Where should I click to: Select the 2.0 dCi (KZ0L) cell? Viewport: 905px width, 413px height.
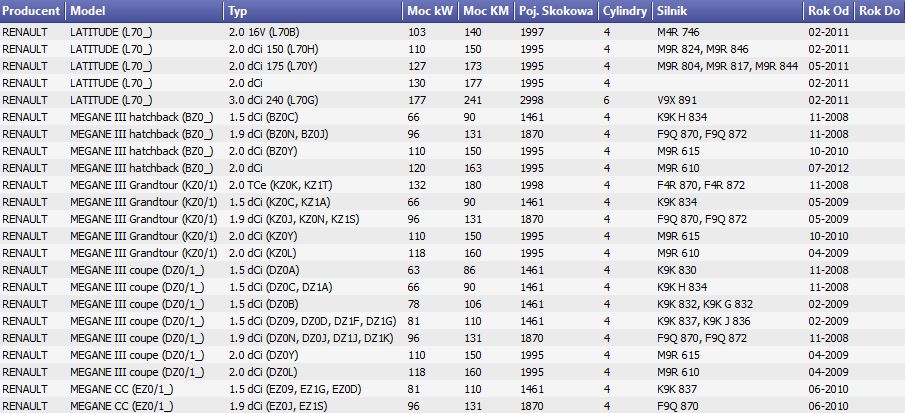coord(263,253)
